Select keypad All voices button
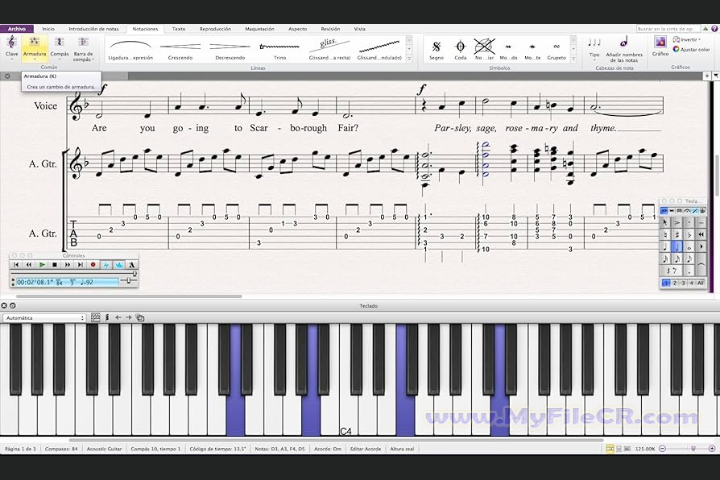Image resolution: width=720 pixels, height=480 pixels. click(701, 283)
